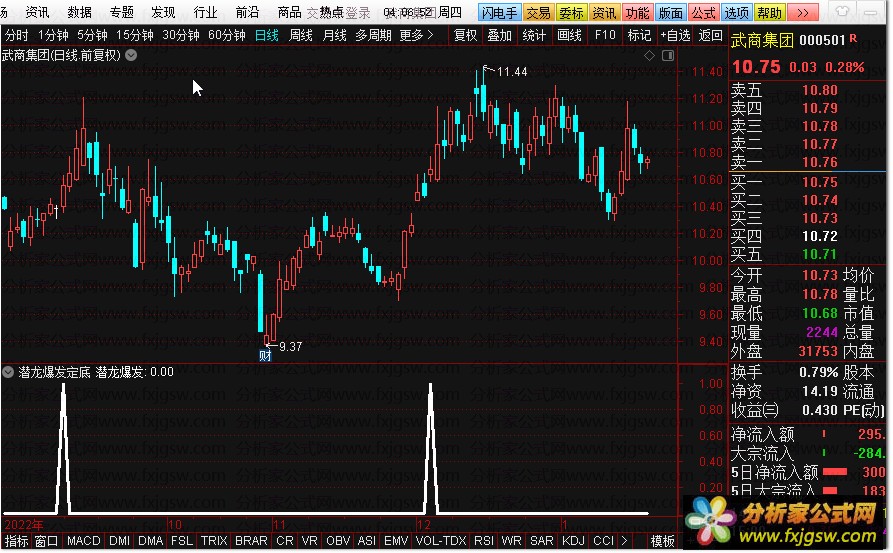Select the 周线 weekly period
Viewport: 893px width, 553px height.
coord(301,35)
